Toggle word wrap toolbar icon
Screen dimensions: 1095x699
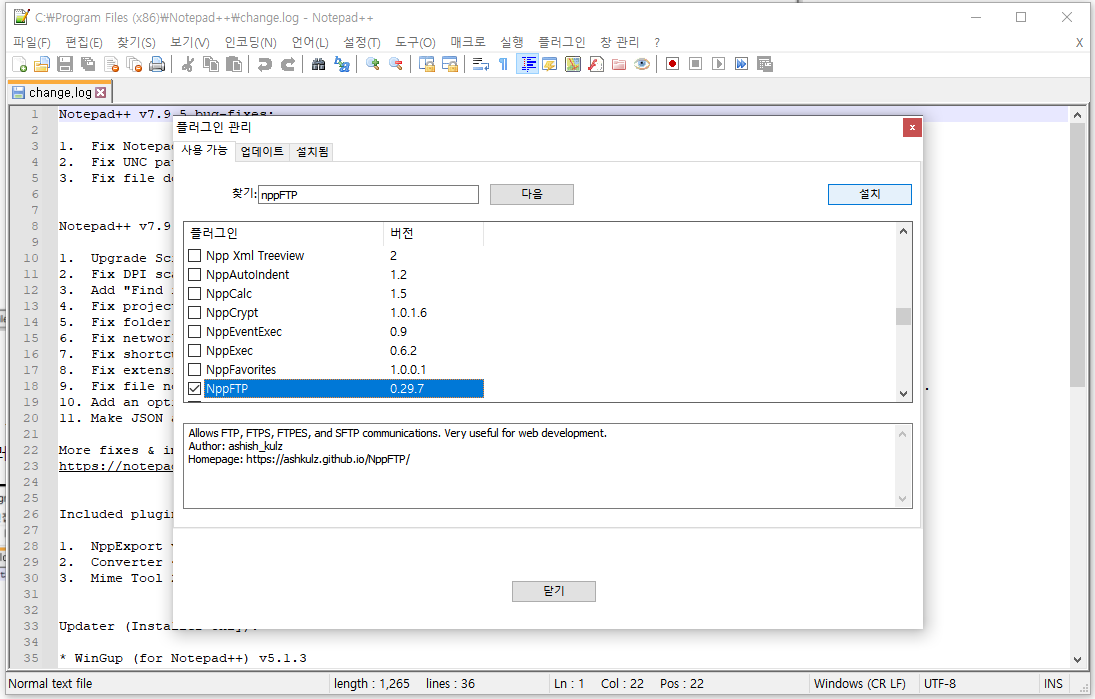(480, 64)
